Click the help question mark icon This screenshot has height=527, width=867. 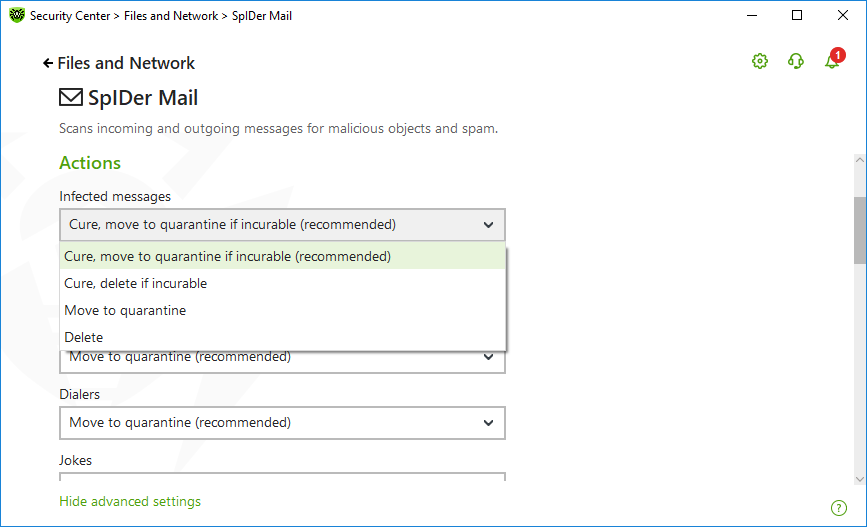839,508
